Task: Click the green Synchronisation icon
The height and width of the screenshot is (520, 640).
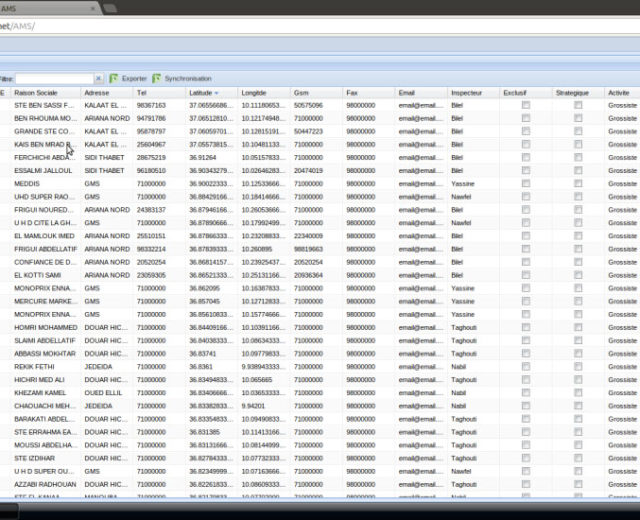Action: coord(157,78)
